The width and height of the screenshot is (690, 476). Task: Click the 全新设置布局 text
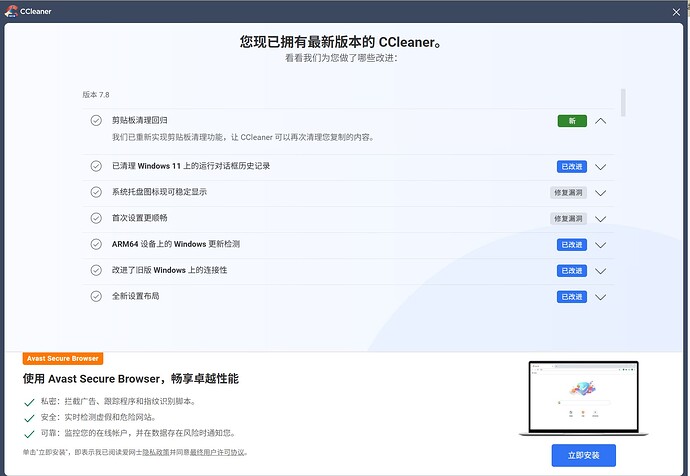tap(136, 296)
